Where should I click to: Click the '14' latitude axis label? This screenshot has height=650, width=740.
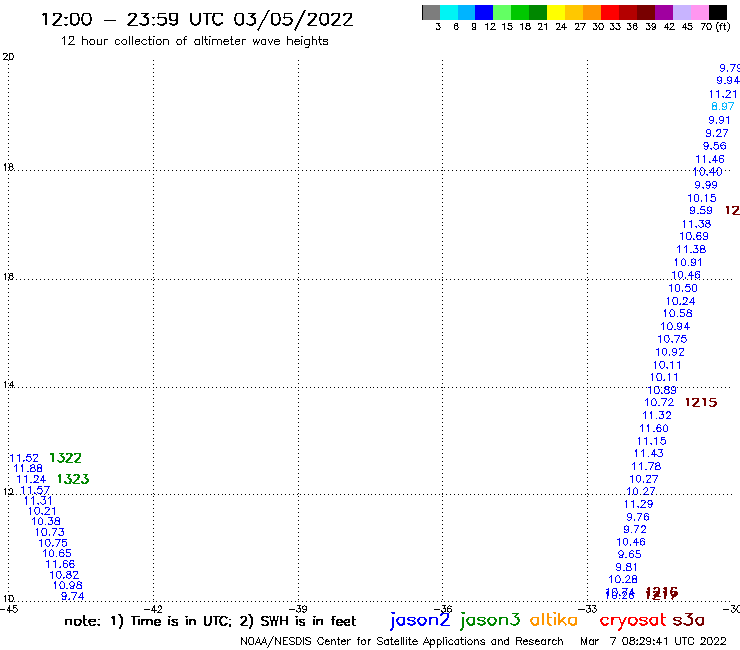8,385
